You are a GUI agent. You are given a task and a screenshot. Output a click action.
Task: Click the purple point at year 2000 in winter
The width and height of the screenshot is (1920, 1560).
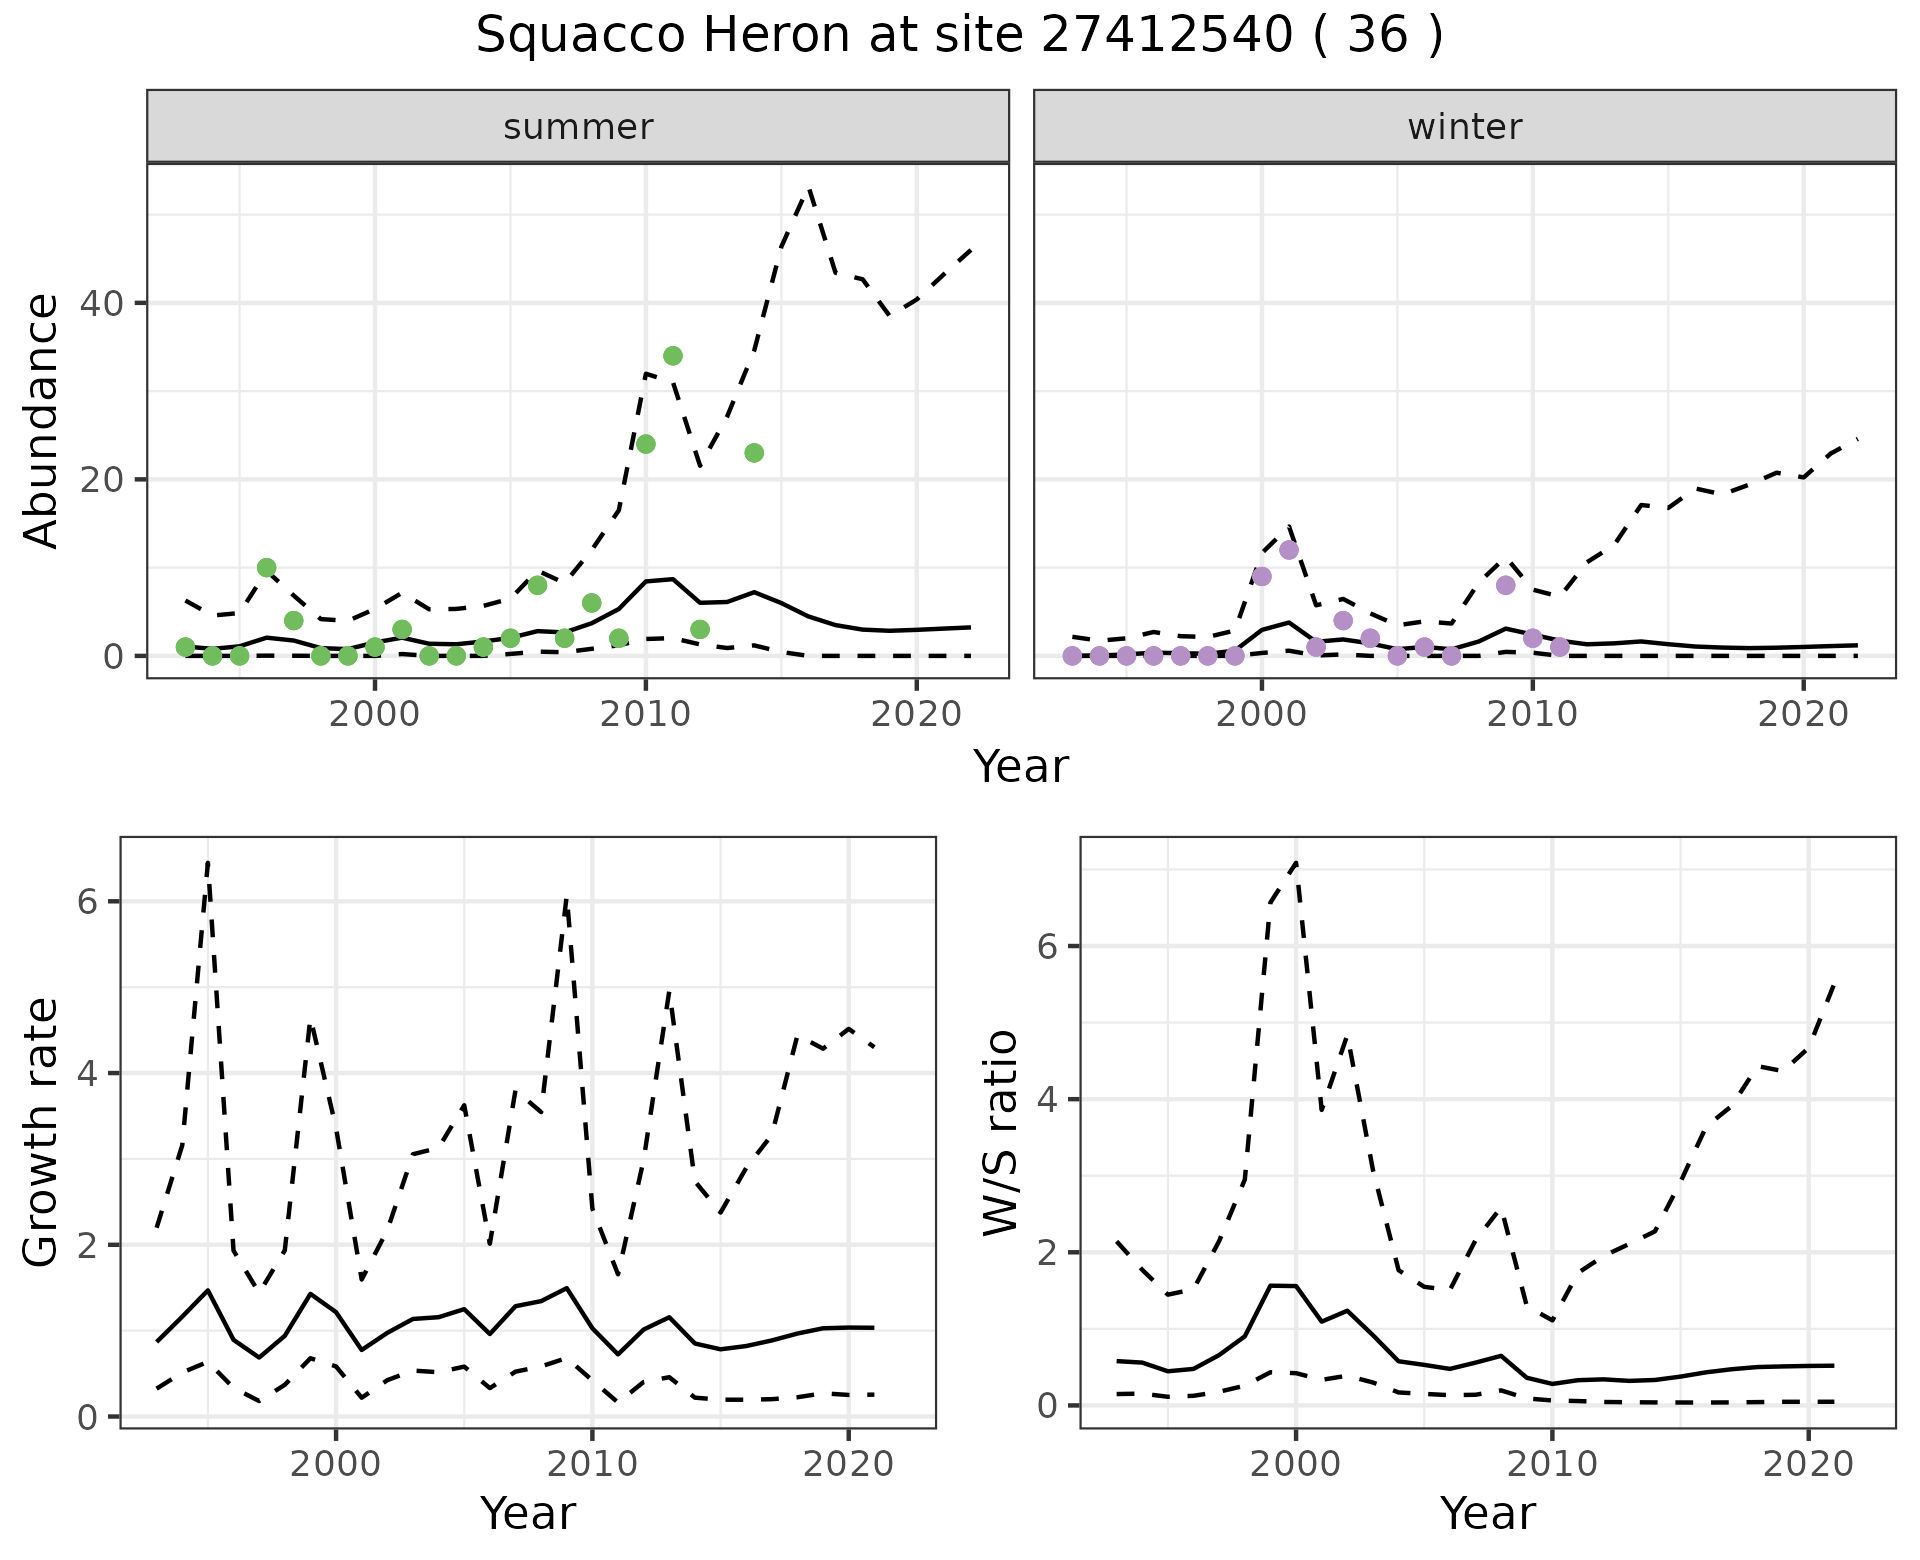tap(1262, 576)
